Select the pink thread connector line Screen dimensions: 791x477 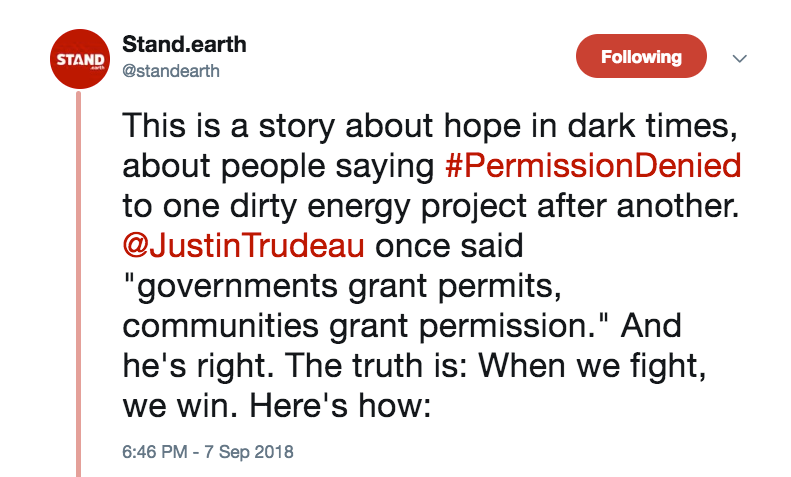(x=79, y=283)
